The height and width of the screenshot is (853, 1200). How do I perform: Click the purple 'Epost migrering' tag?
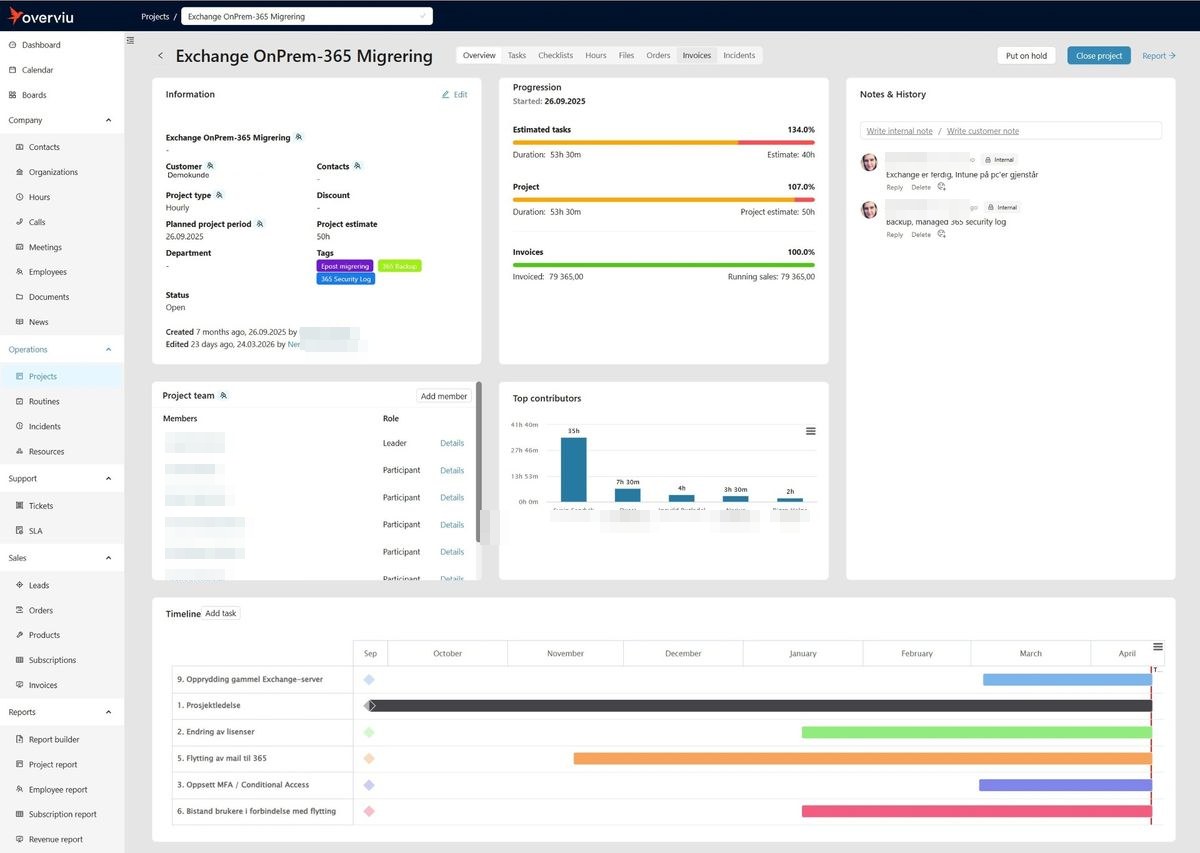(x=345, y=266)
